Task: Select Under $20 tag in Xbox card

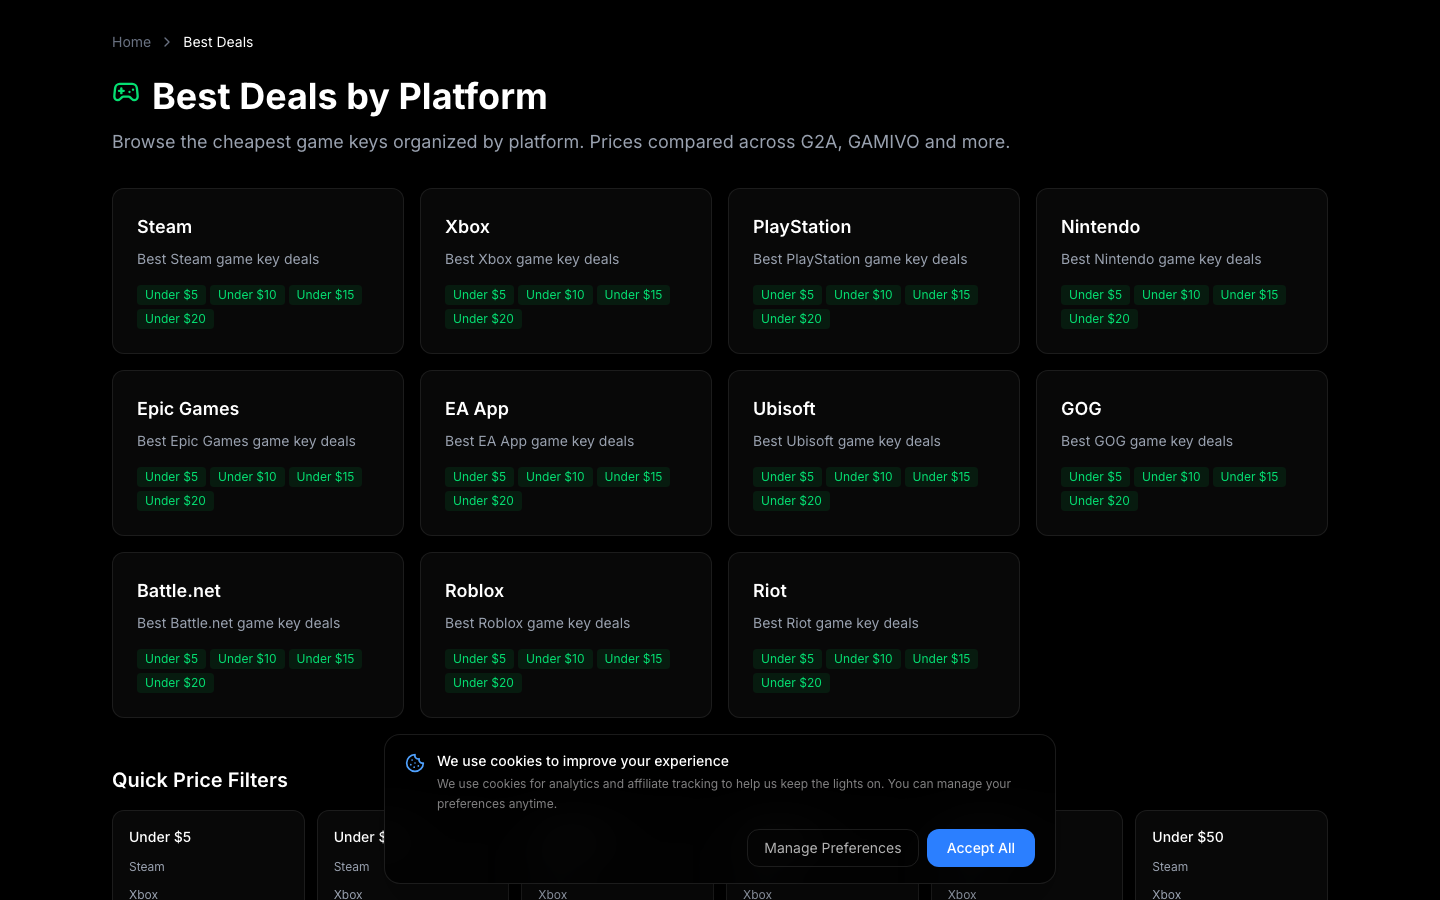Action: [x=483, y=319]
